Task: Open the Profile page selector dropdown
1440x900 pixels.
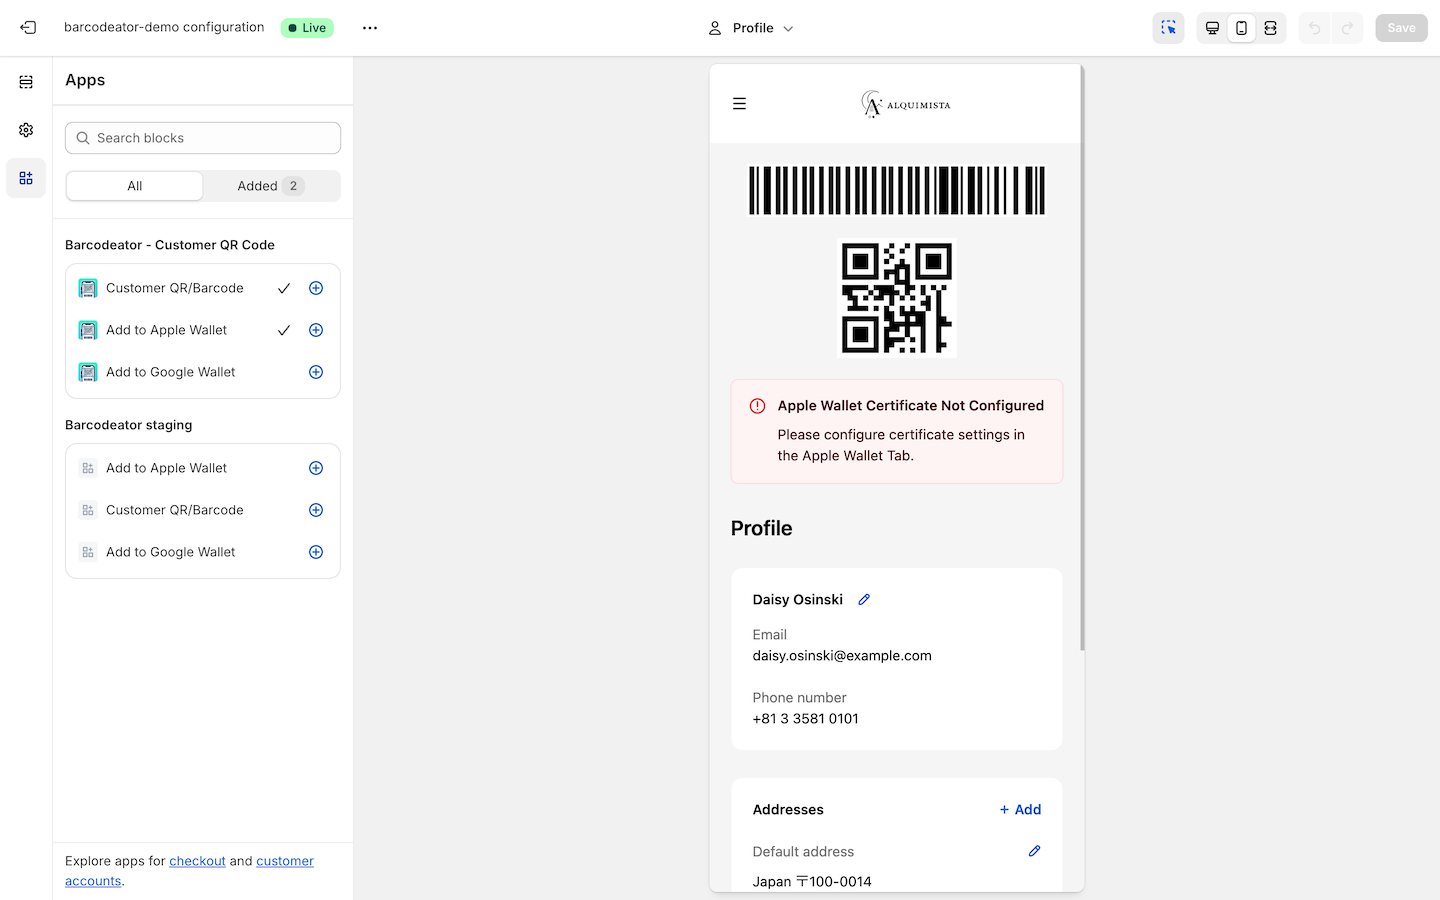Action: click(750, 27)
